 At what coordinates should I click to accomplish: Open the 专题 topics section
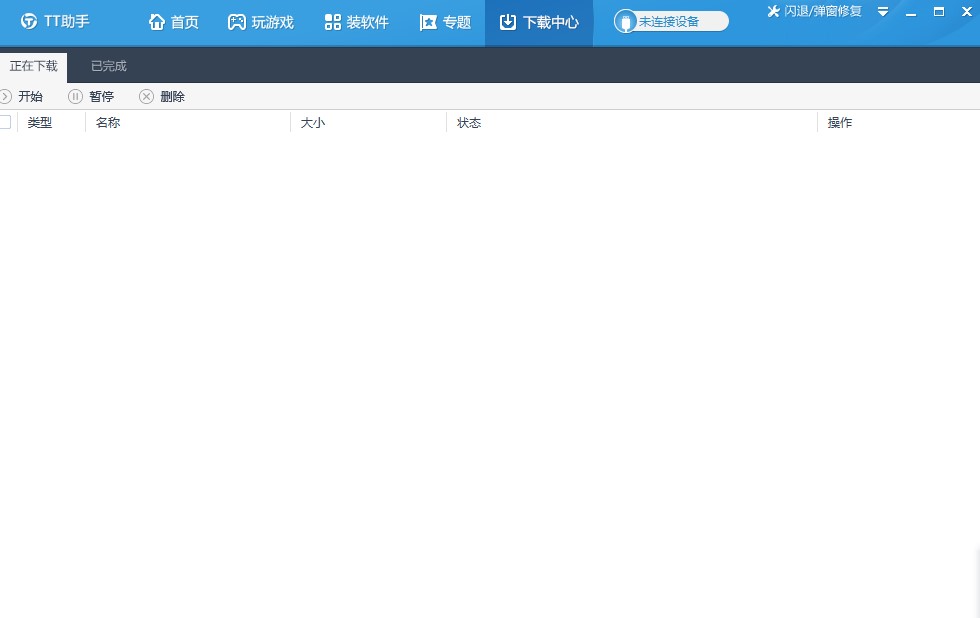coord(445,22)
